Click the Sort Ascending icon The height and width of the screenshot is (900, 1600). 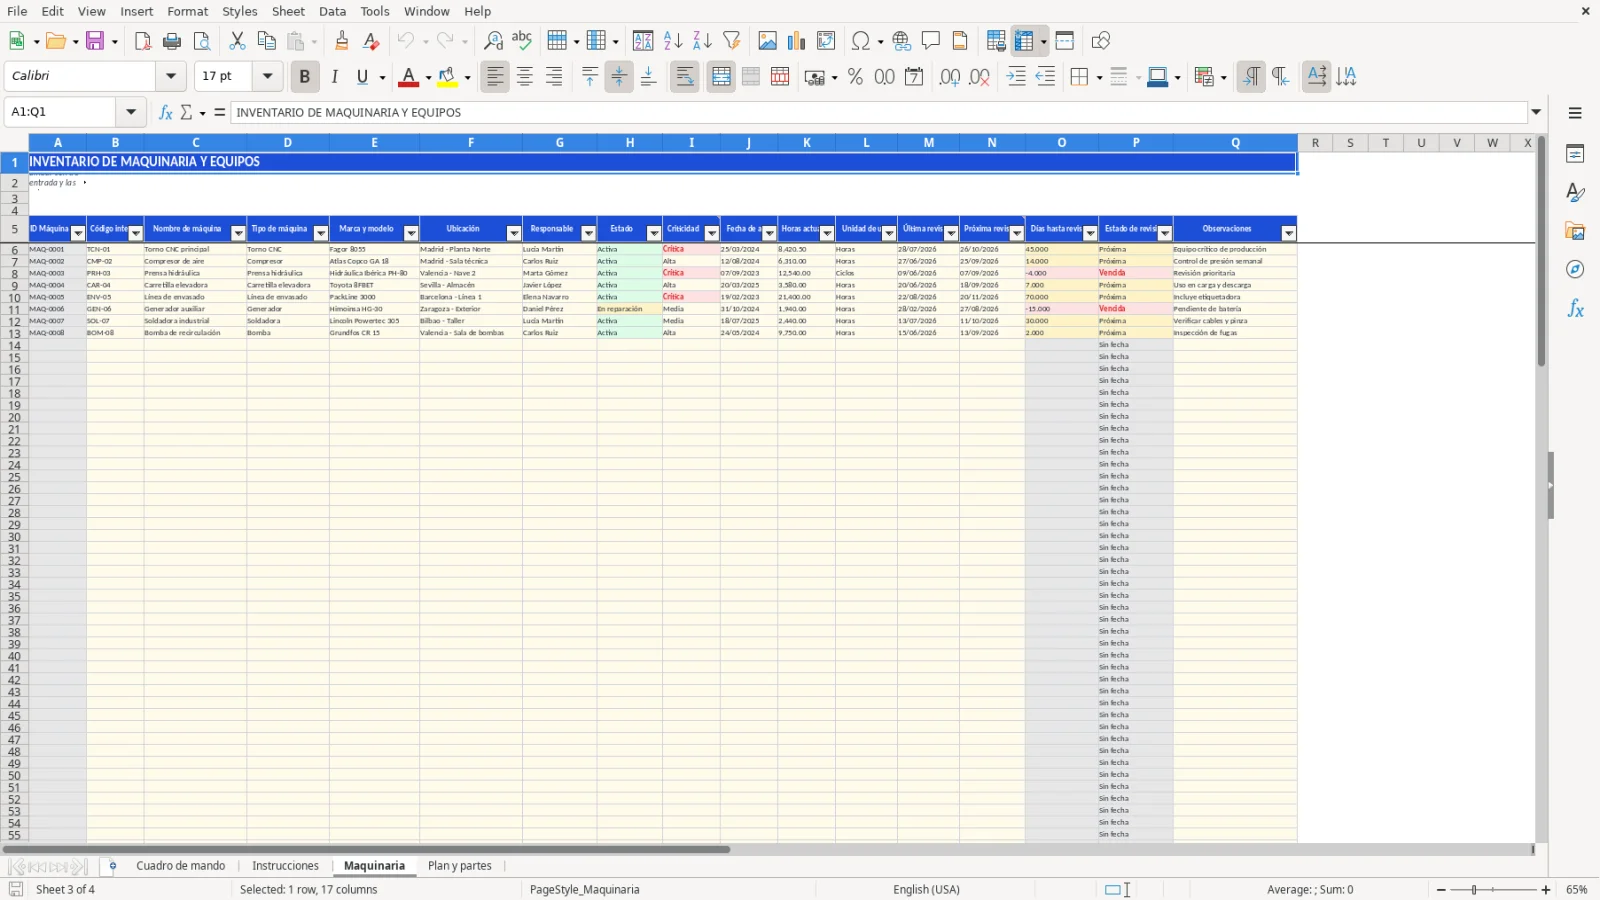click(x=673, y=41)
